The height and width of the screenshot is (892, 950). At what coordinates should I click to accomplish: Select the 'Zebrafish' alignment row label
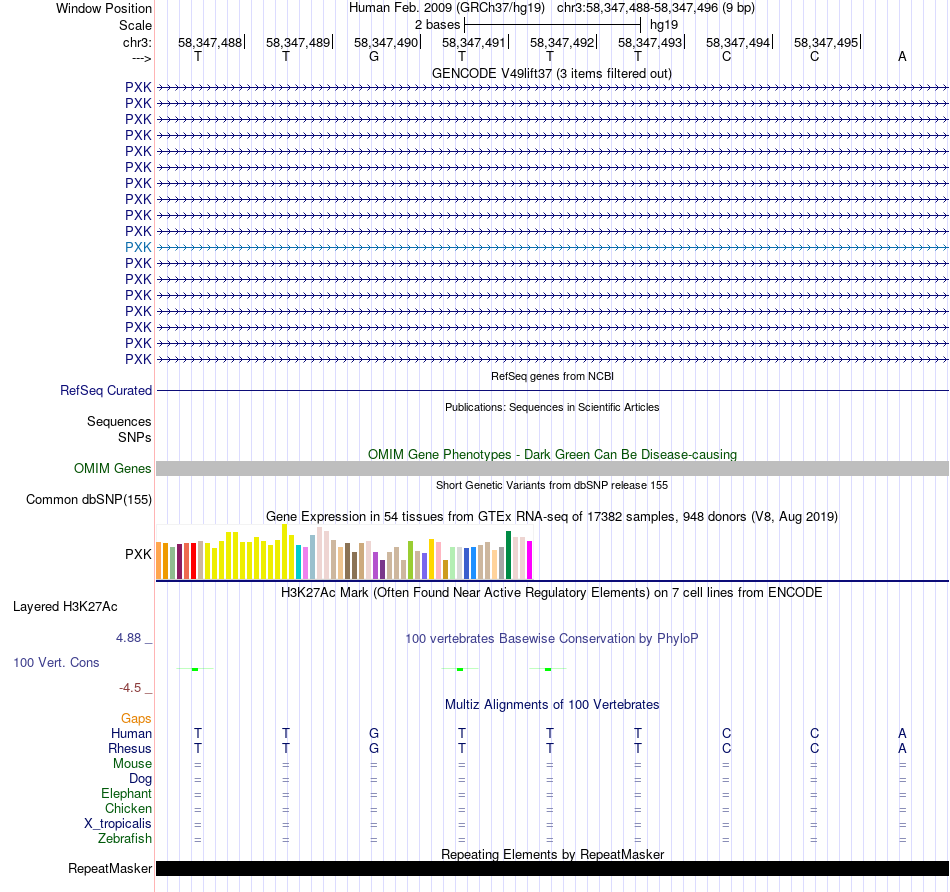(x=125, y=839)
